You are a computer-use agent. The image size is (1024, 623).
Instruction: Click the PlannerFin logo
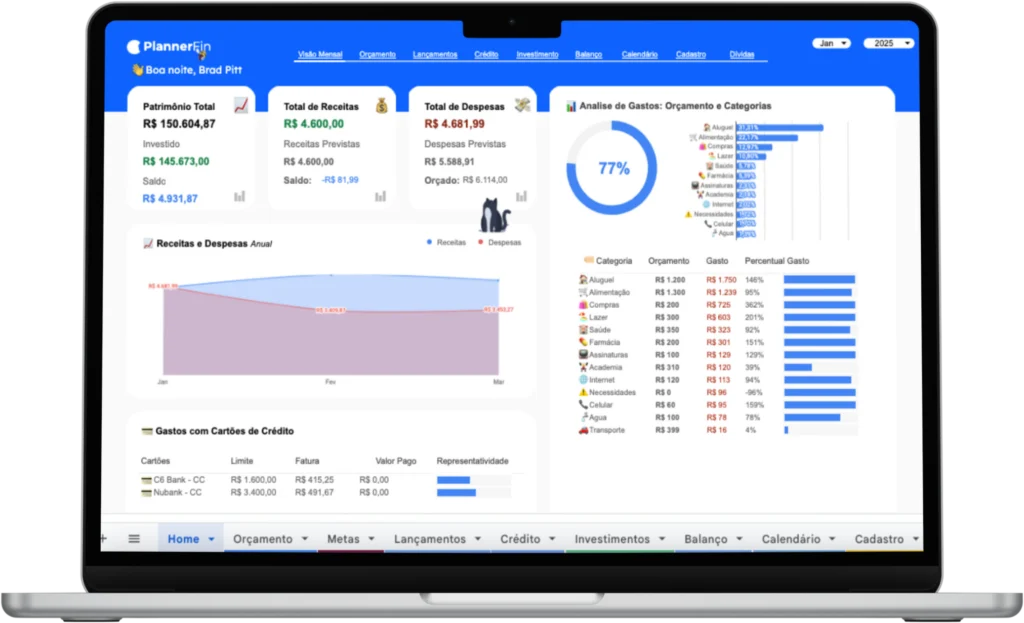pos(172,47)
